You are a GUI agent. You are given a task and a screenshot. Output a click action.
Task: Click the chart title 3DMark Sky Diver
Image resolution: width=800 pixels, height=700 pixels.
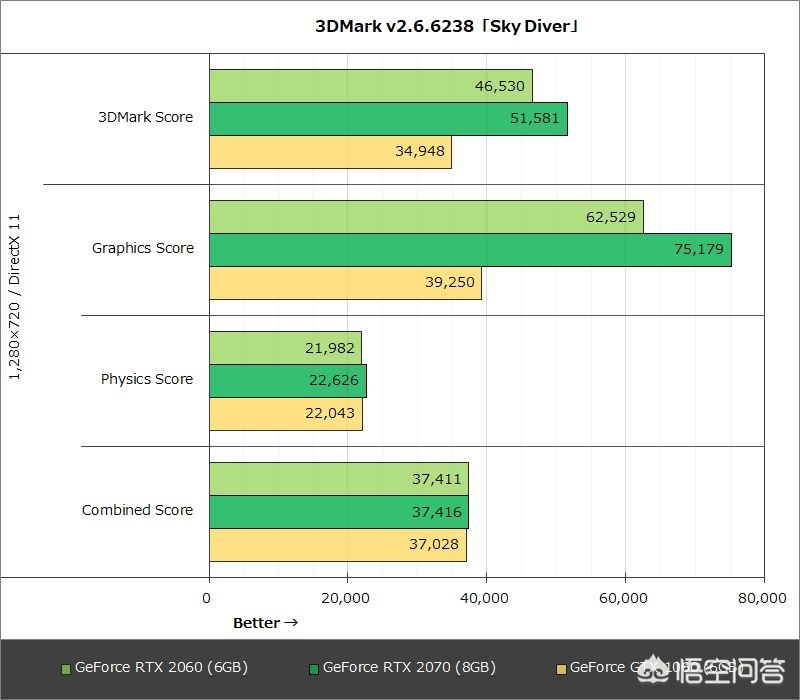pos(447,26)
